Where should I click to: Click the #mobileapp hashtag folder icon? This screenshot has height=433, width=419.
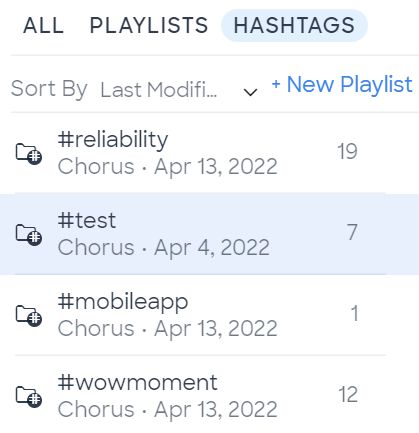(29, 316)
